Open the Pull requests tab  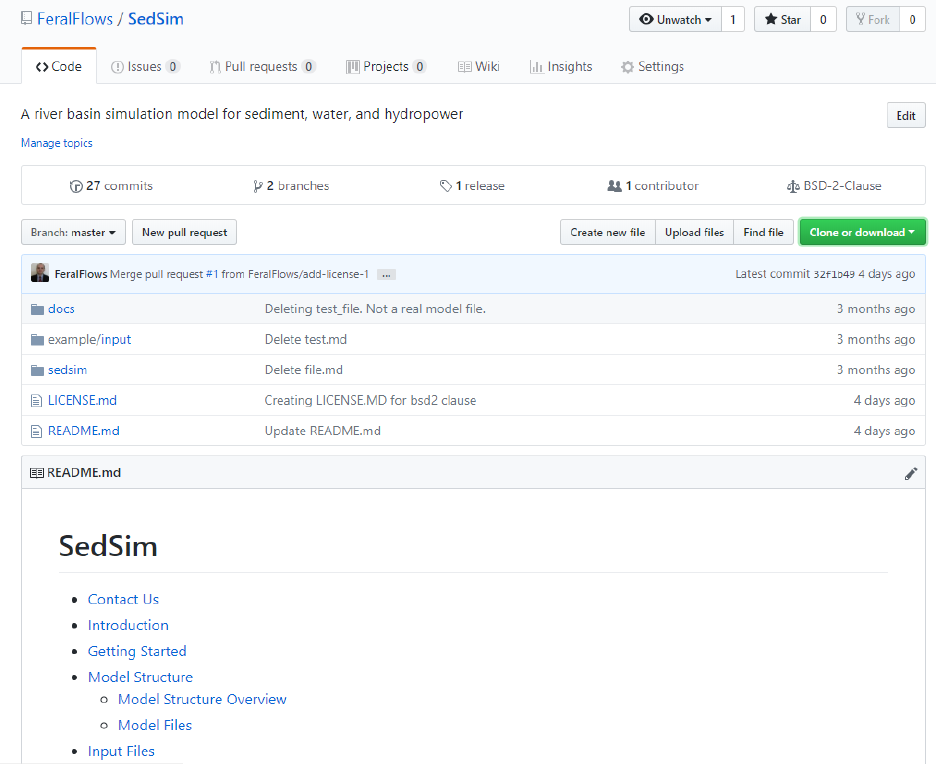(x=262, y=66)
